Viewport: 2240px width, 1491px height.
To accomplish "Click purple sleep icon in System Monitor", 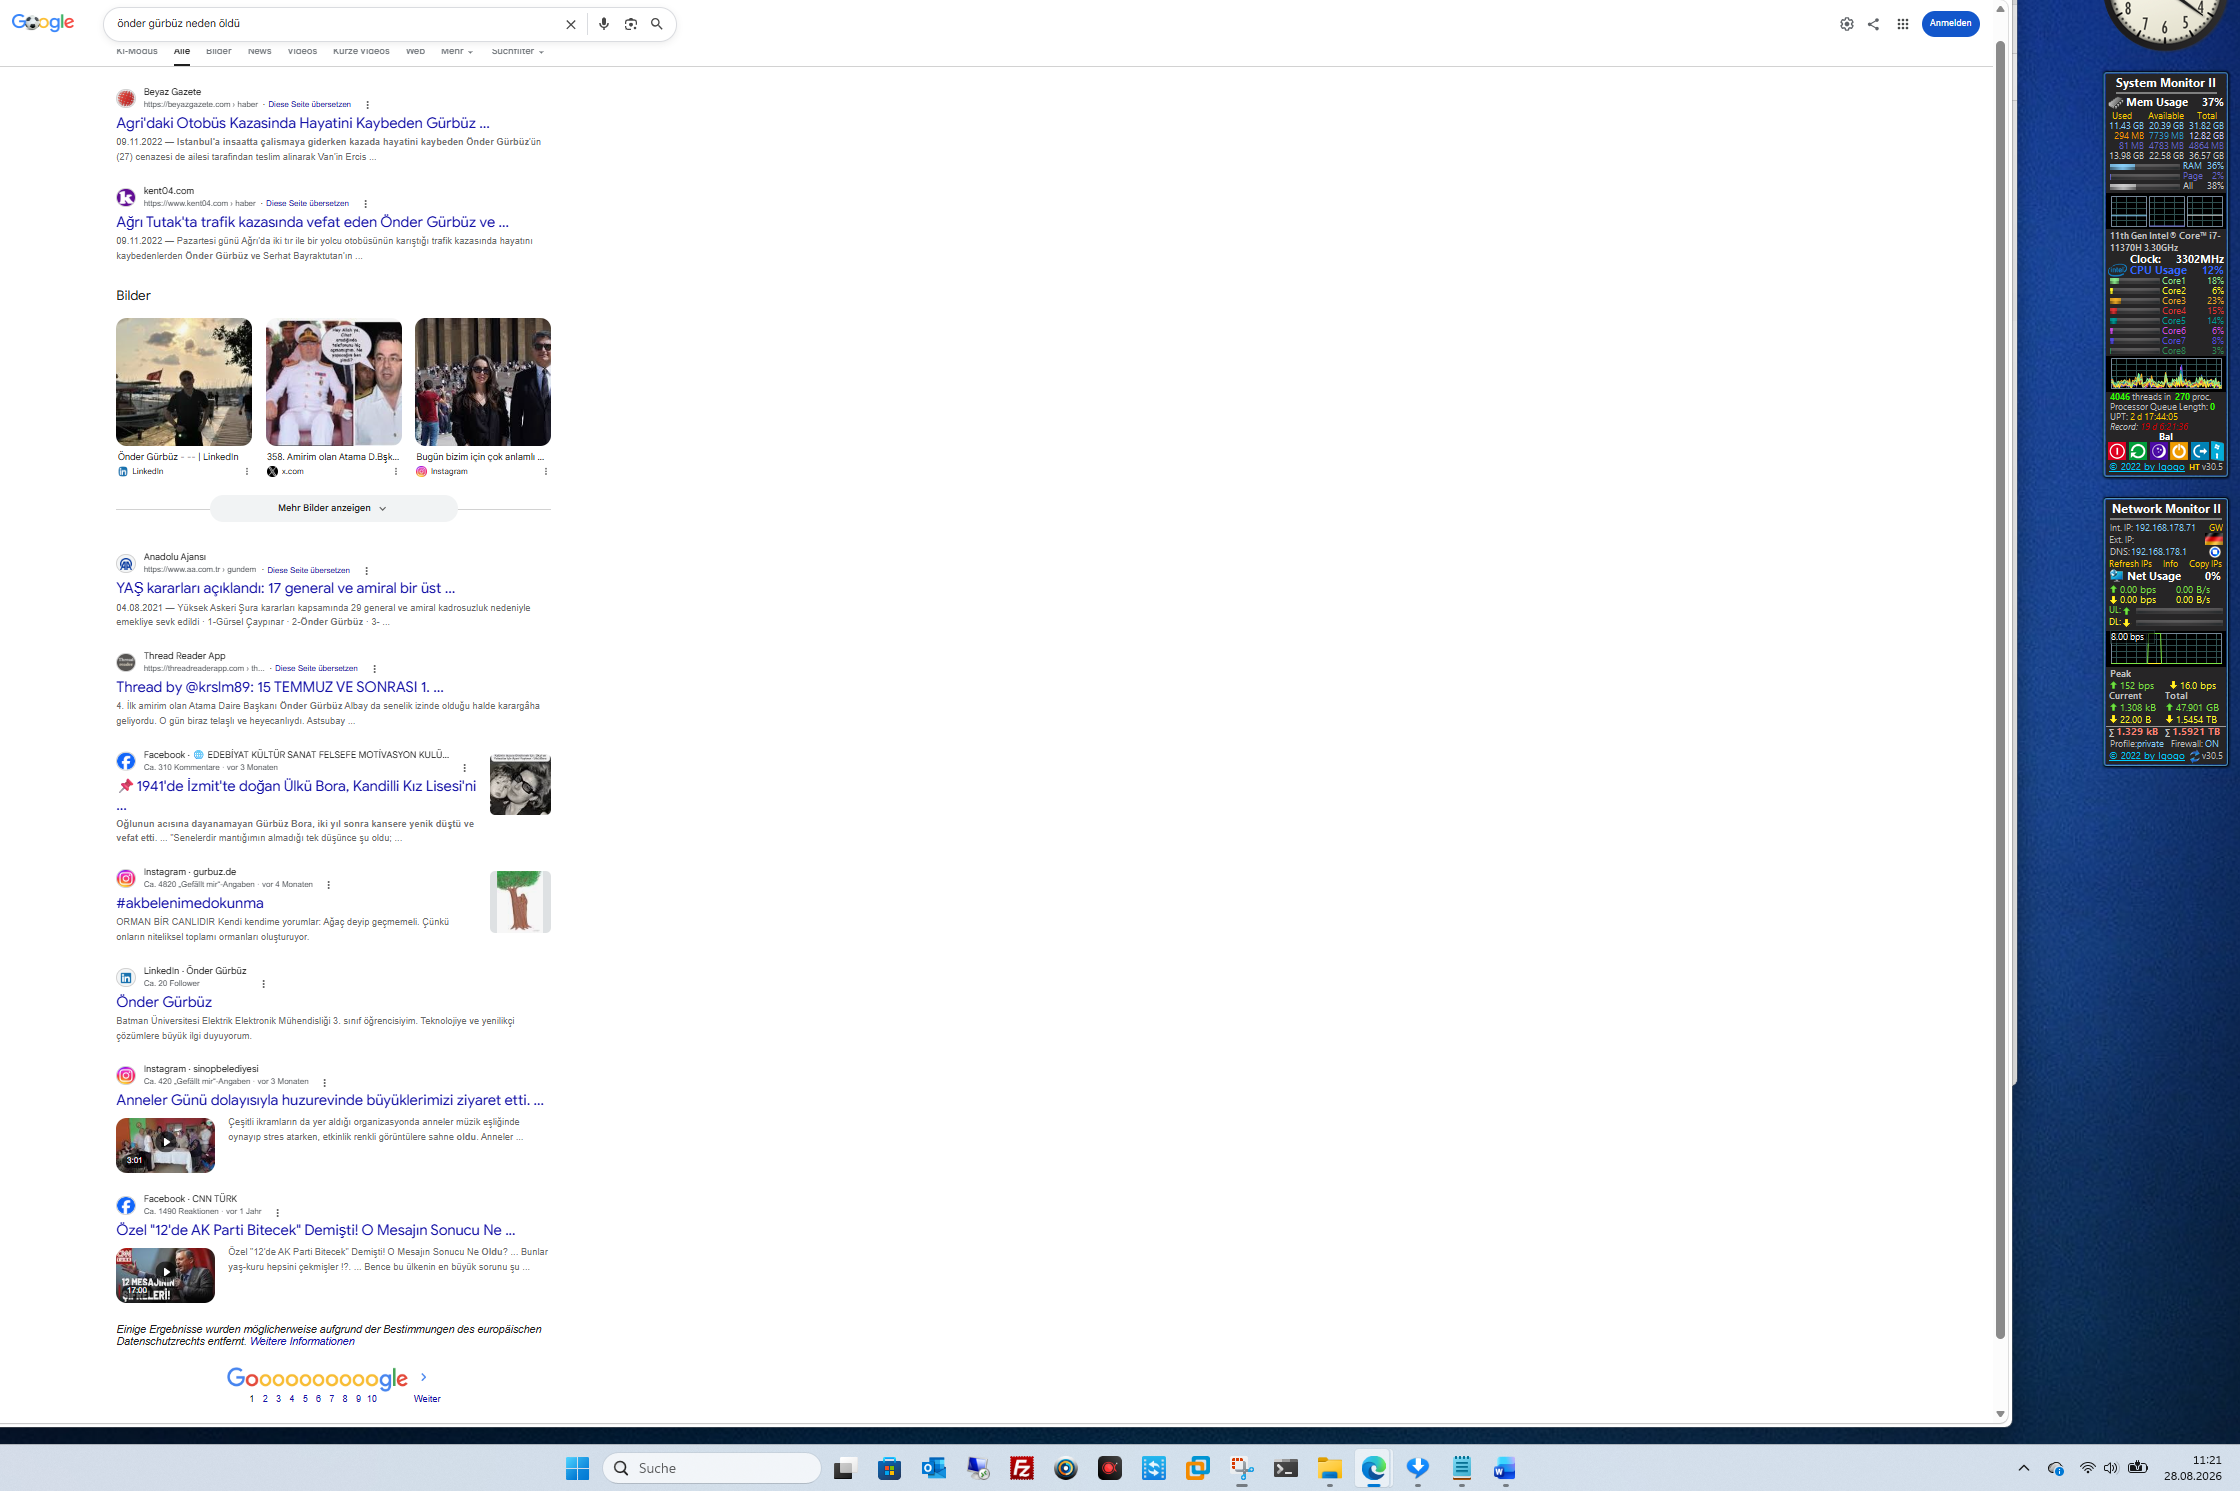I will [2159, 451].
